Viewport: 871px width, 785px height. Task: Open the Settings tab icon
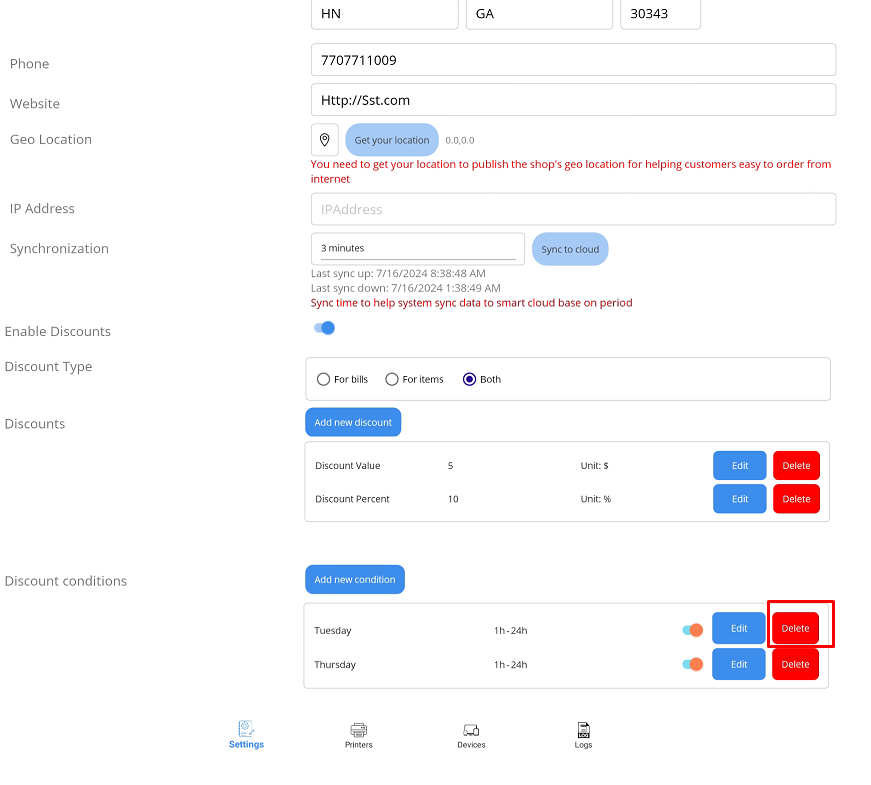point(246,730)
